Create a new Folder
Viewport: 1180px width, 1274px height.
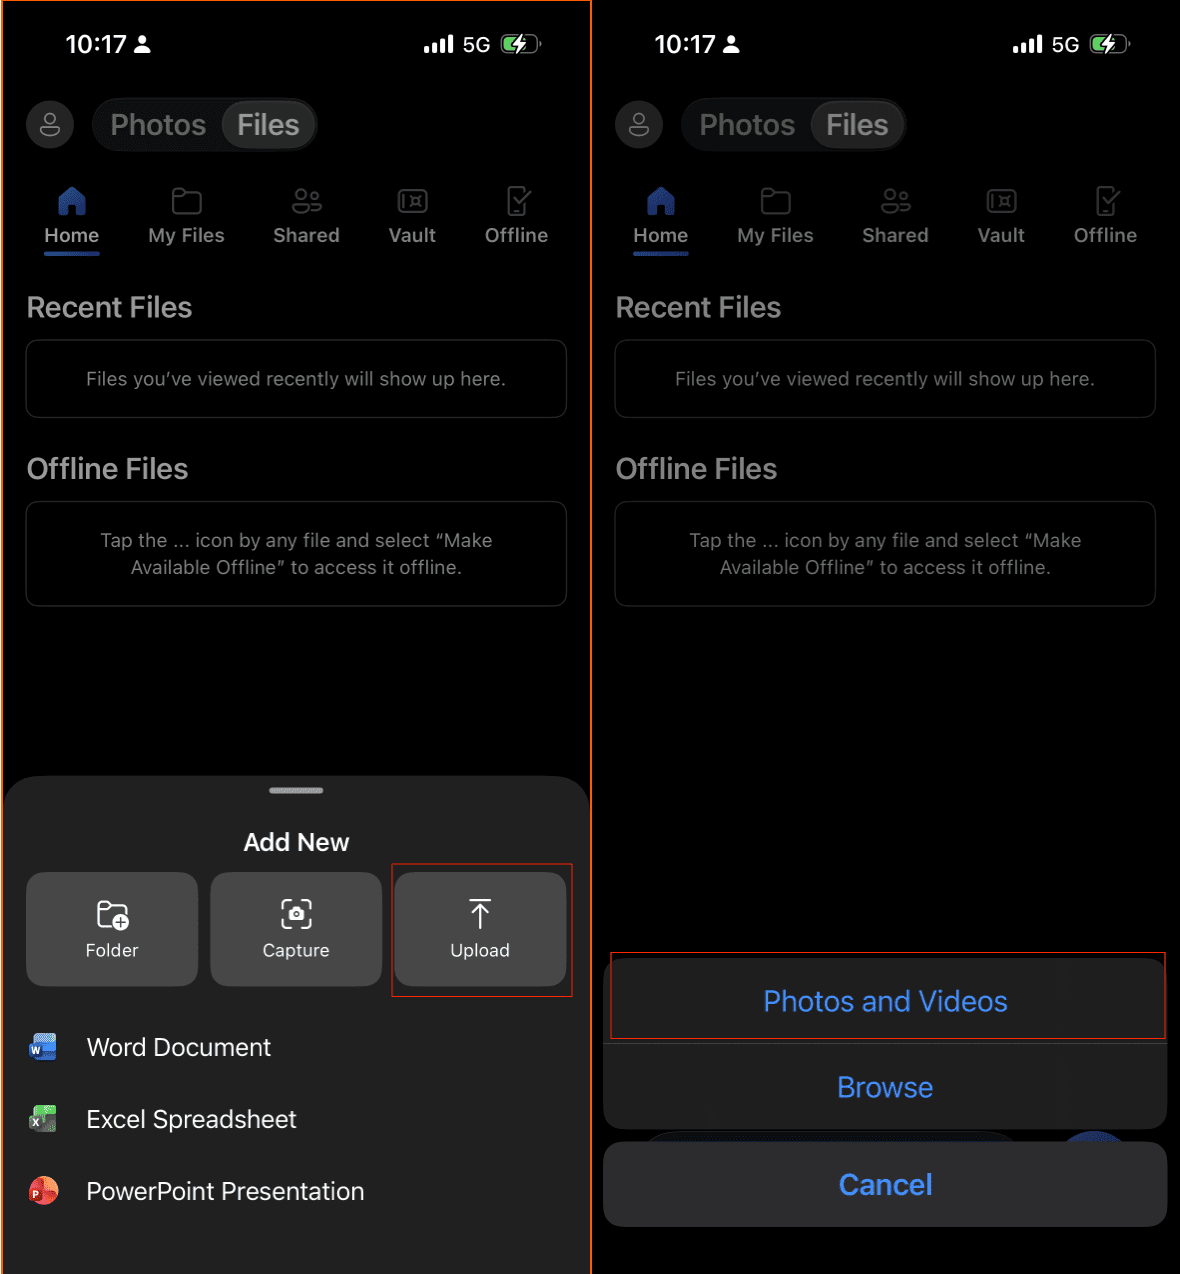click(x=111, y=928)
